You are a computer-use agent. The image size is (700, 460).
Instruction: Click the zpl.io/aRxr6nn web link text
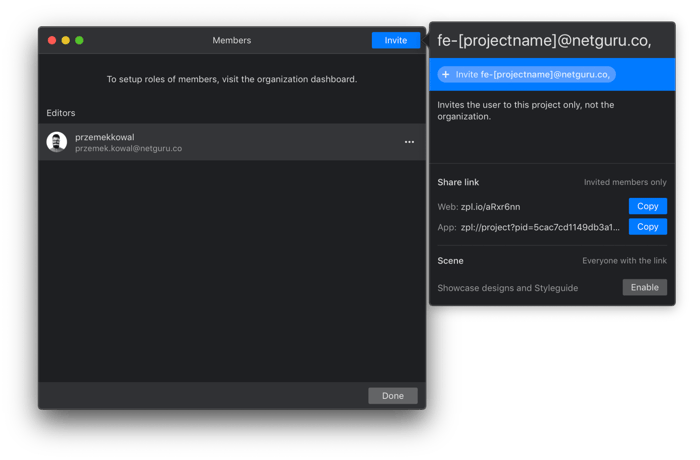(x=490, y=207)
